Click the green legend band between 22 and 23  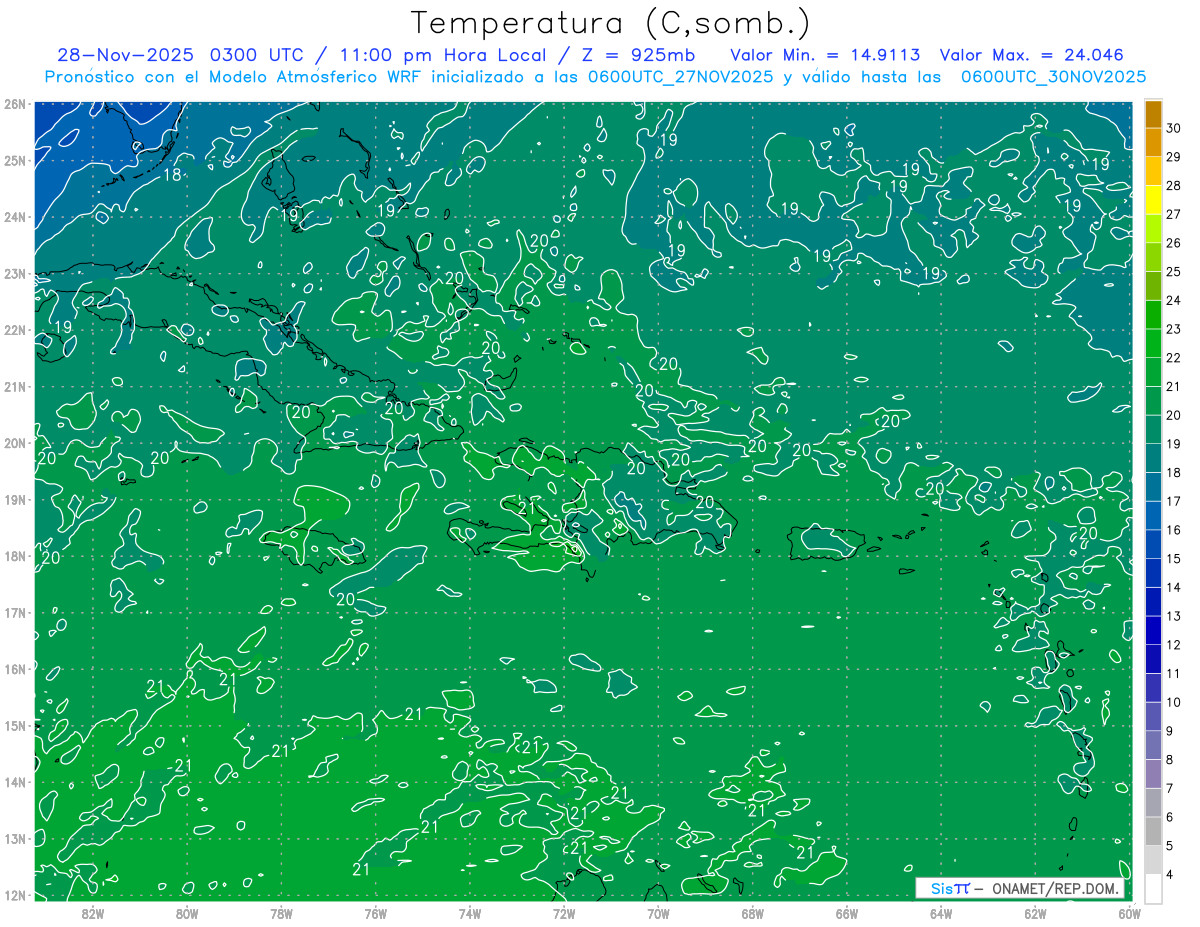coord(1153,344)
